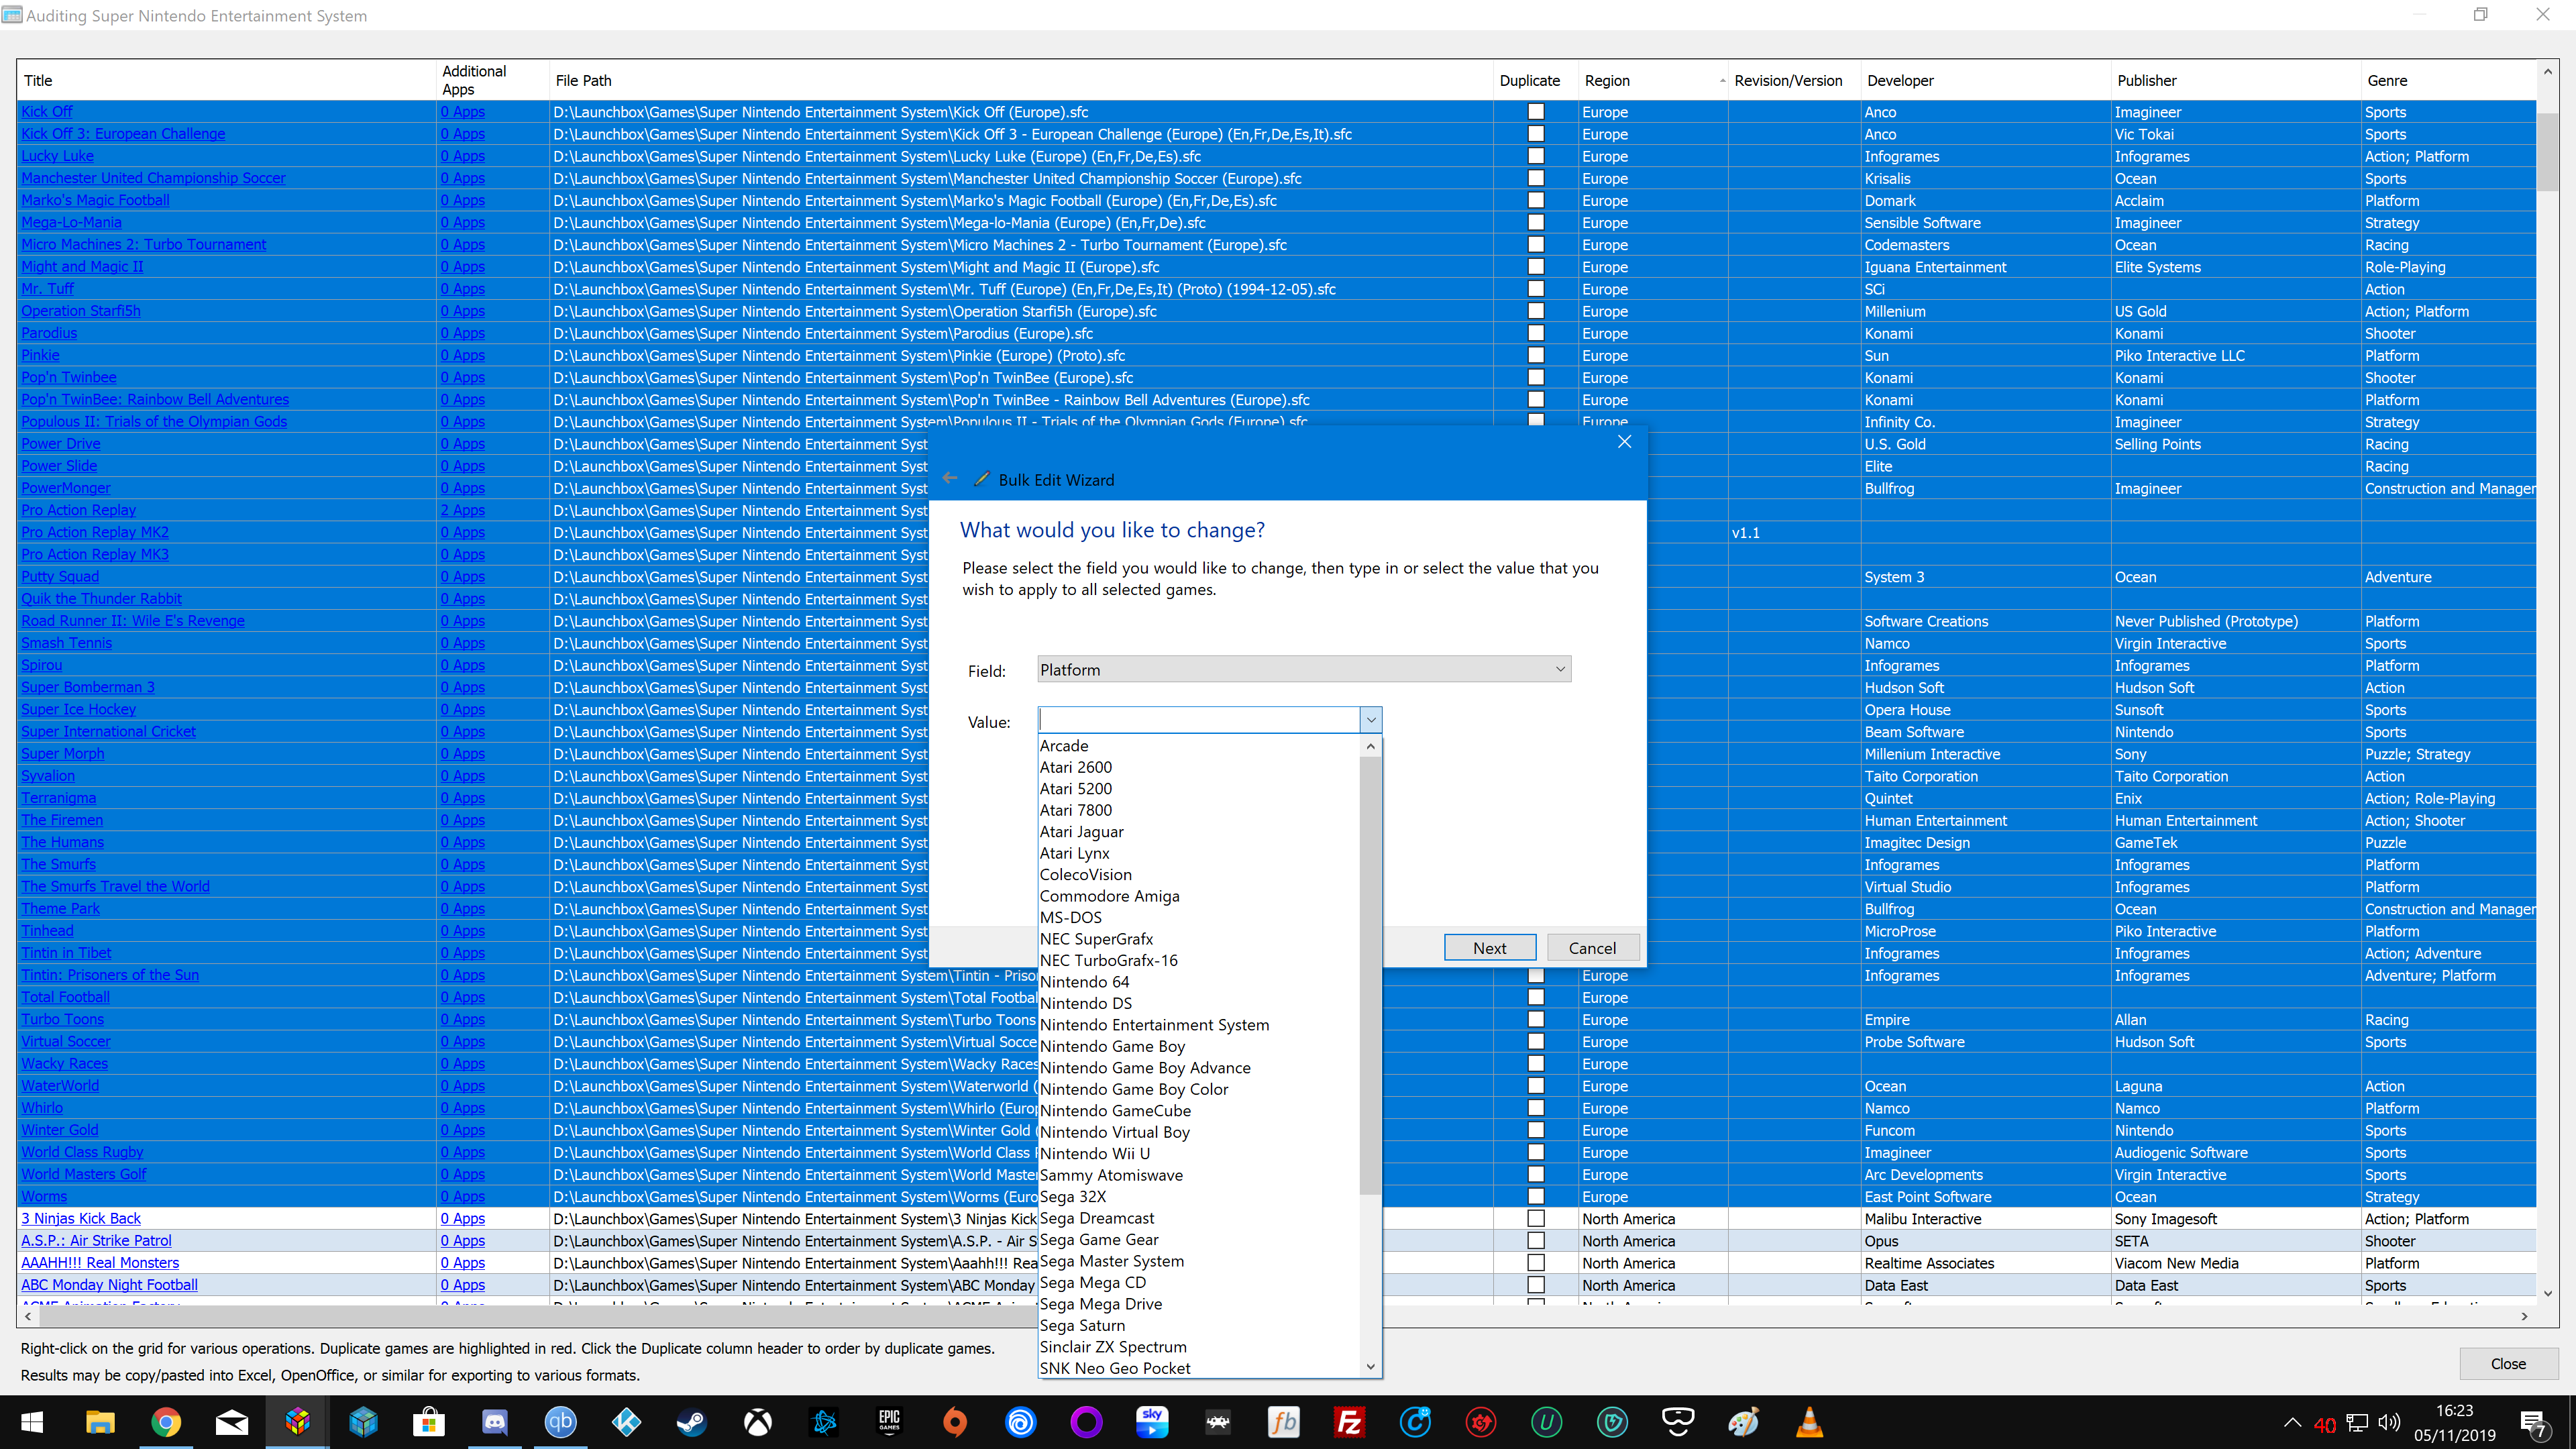Open Microsoft Store from the taskbar
Viewport: 2576px width, 1449px height.
(x=429, y=1422)
